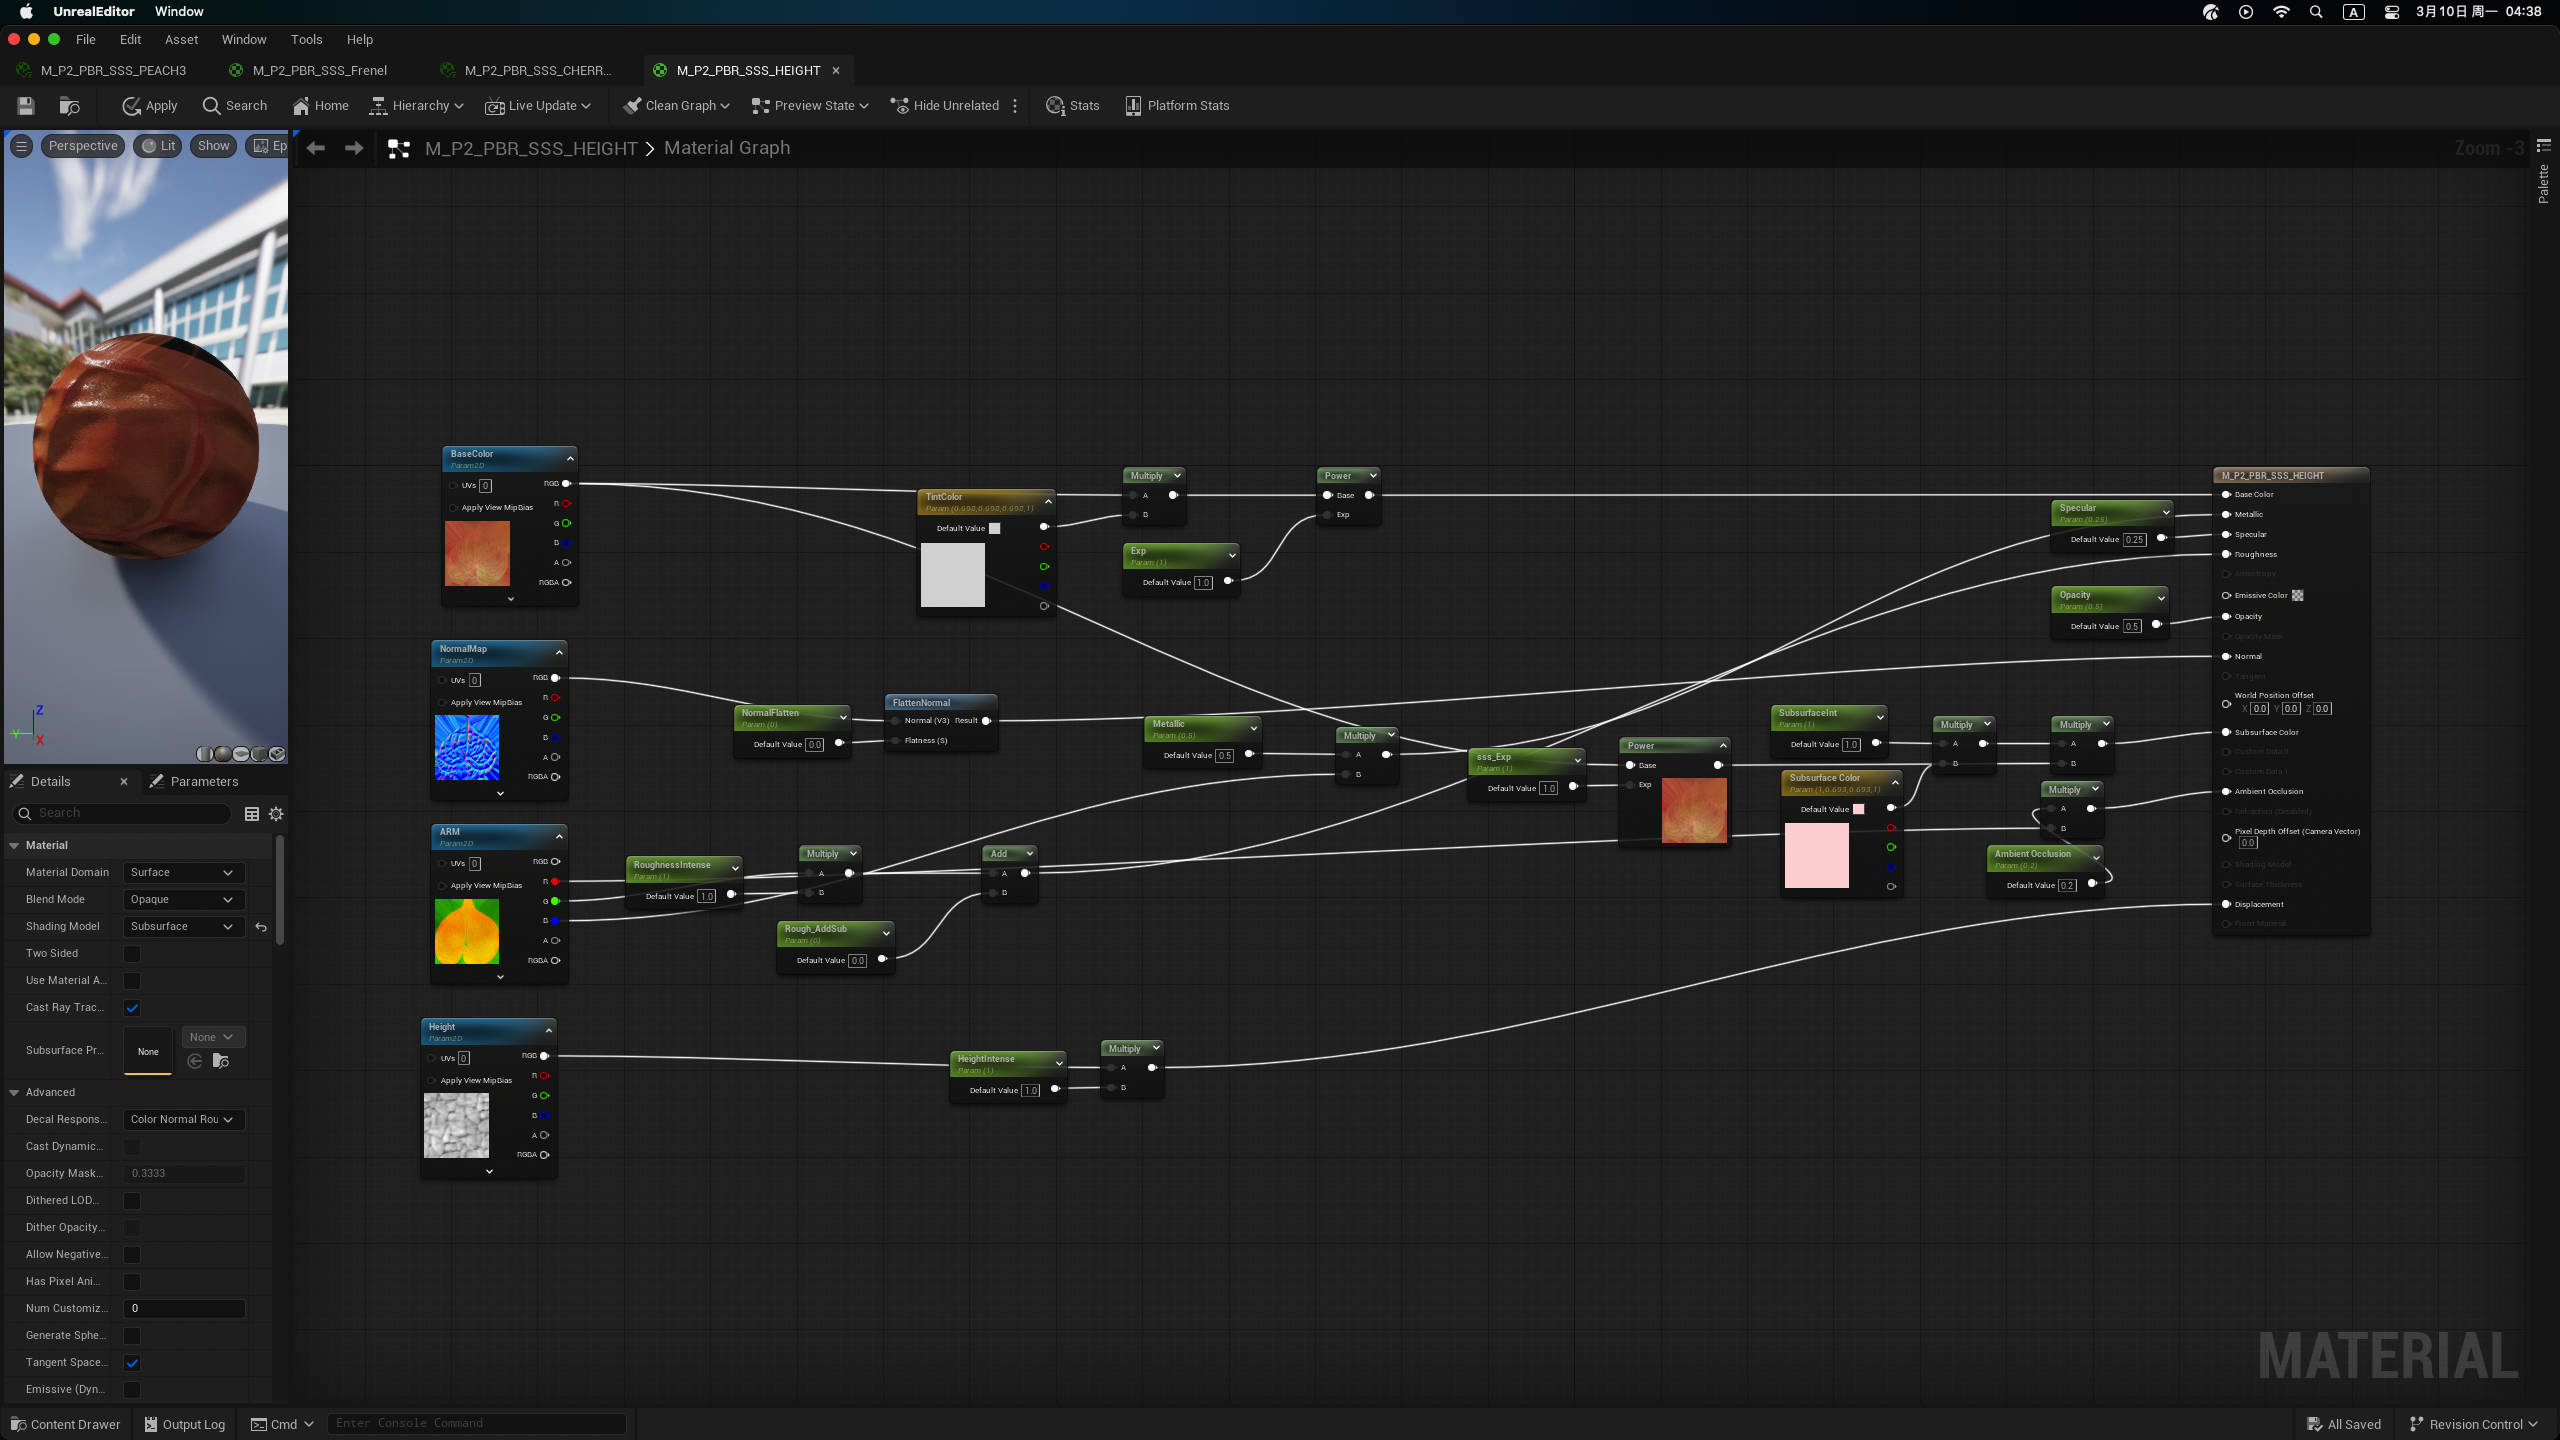Viewport: 2560px width, 1440px height.
Task: Open details panel settings gear
Action: pos(276,814)
